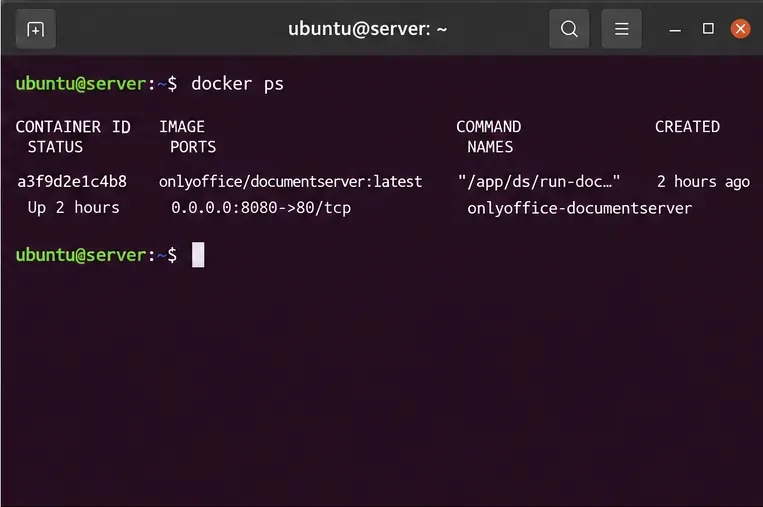Select the IMAGE column header

(x=182, y=127)
